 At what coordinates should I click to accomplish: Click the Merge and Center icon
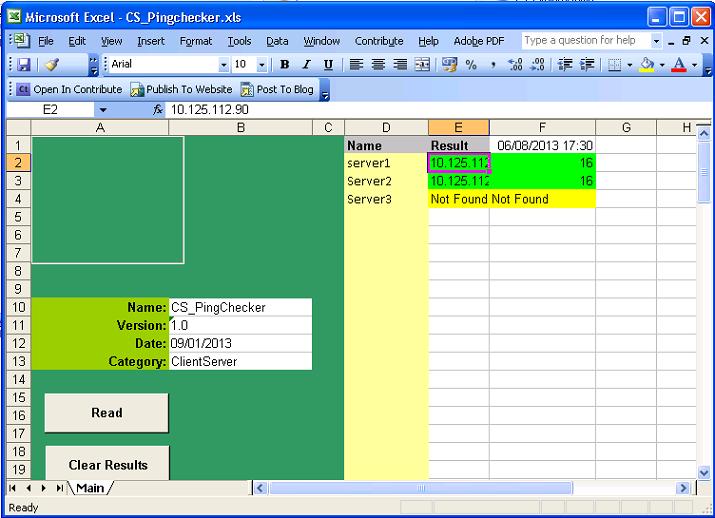[x=422, y=64]
